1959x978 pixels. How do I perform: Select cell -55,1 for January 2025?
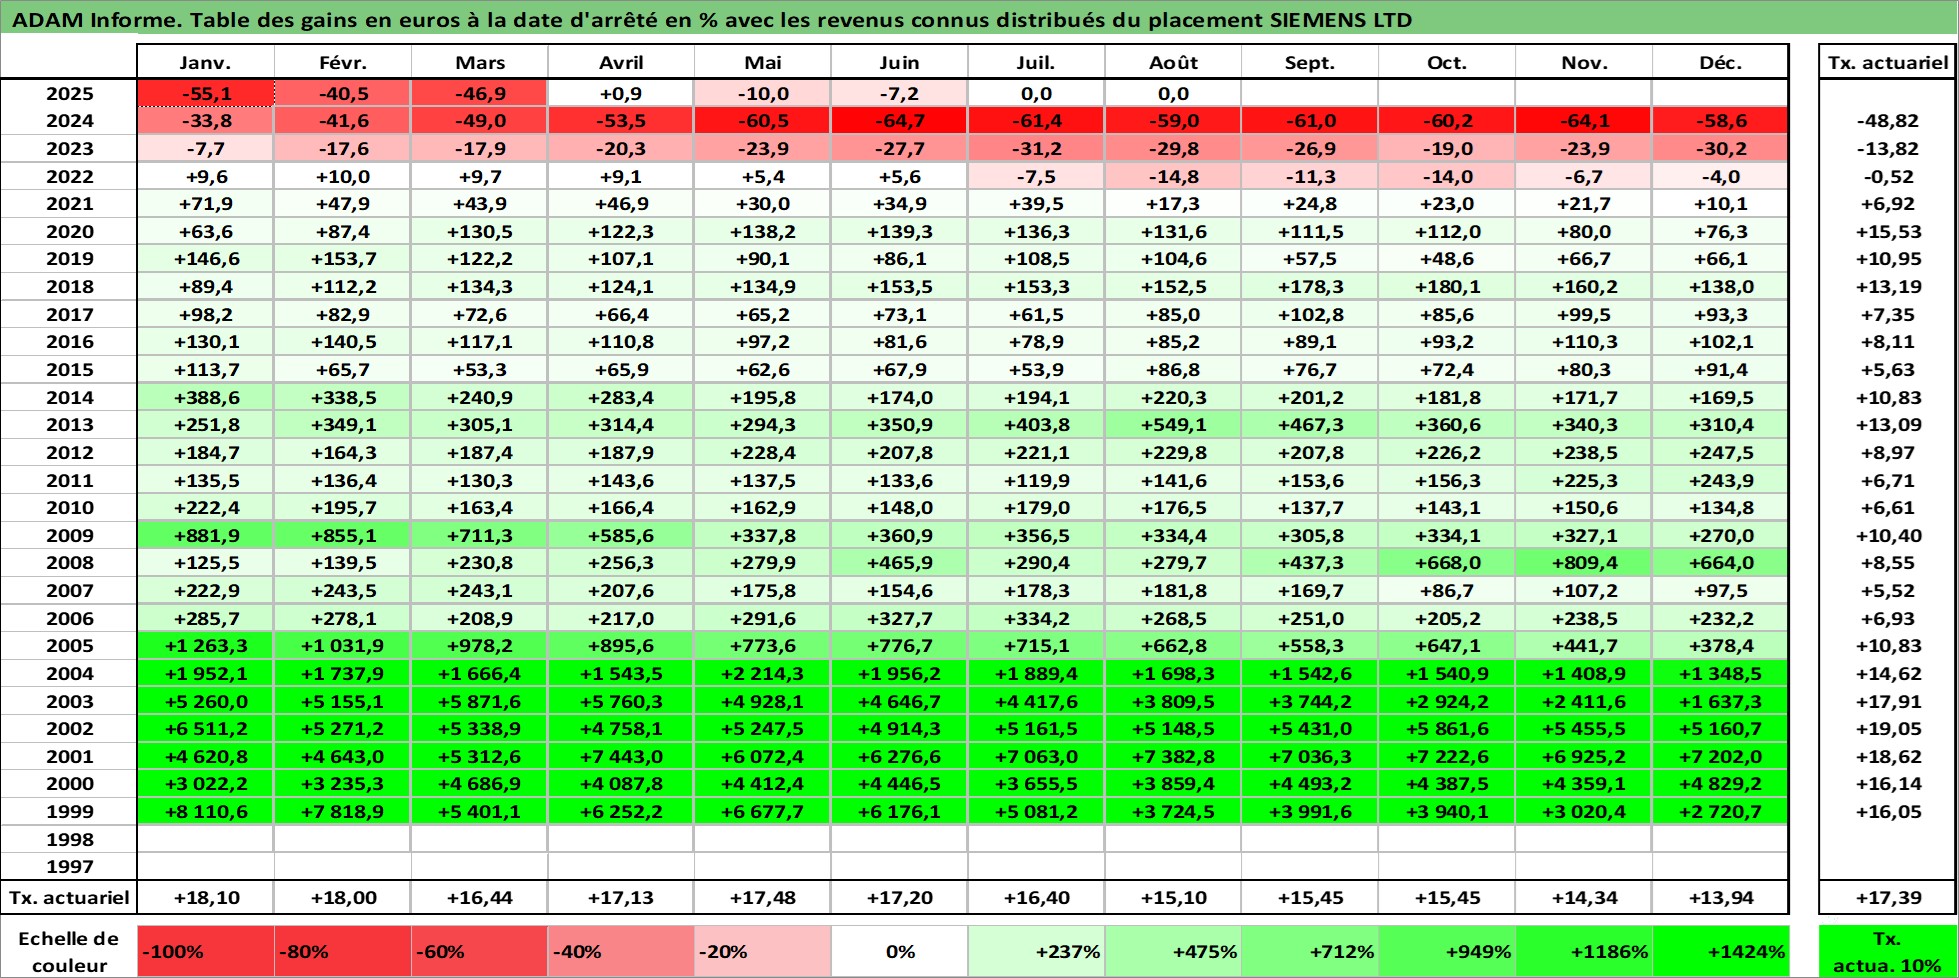pos(205,94)
